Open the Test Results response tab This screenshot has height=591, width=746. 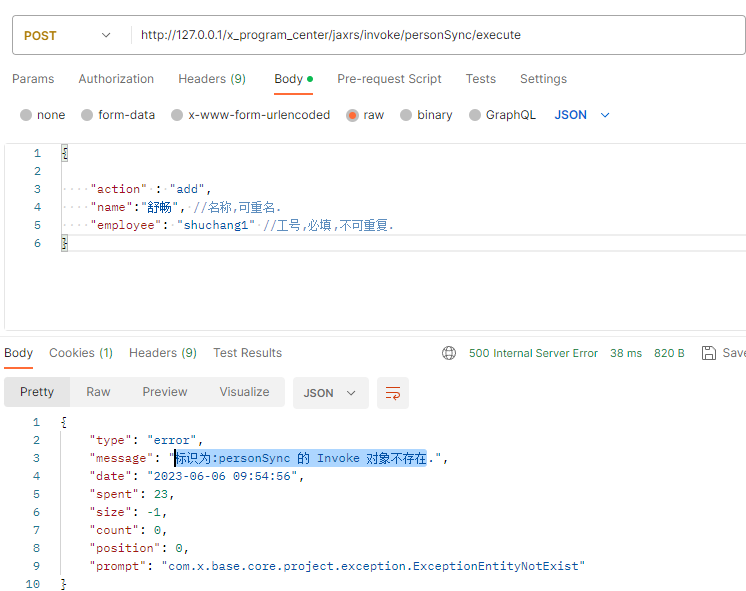coord(247,353)
